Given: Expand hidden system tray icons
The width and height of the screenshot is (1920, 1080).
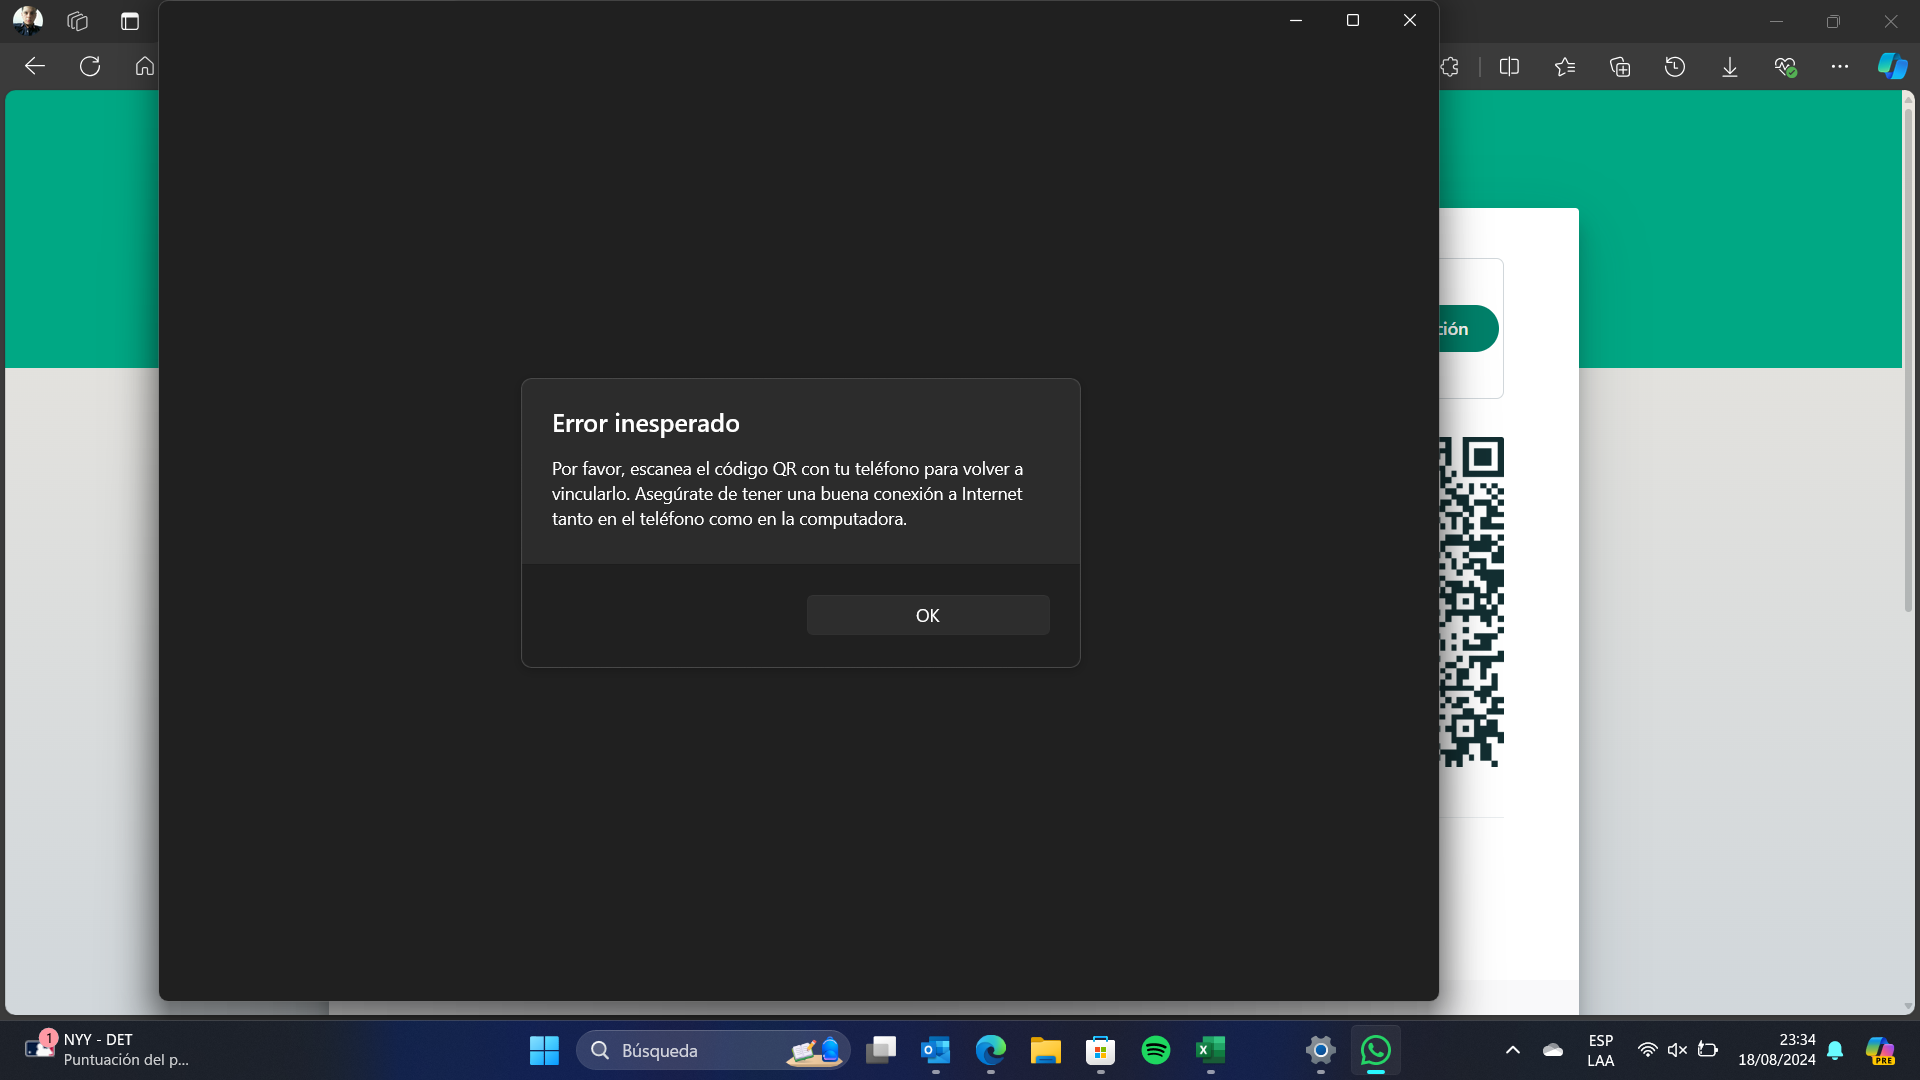Looking at the screenshot, I should tap(1513, 1050).
